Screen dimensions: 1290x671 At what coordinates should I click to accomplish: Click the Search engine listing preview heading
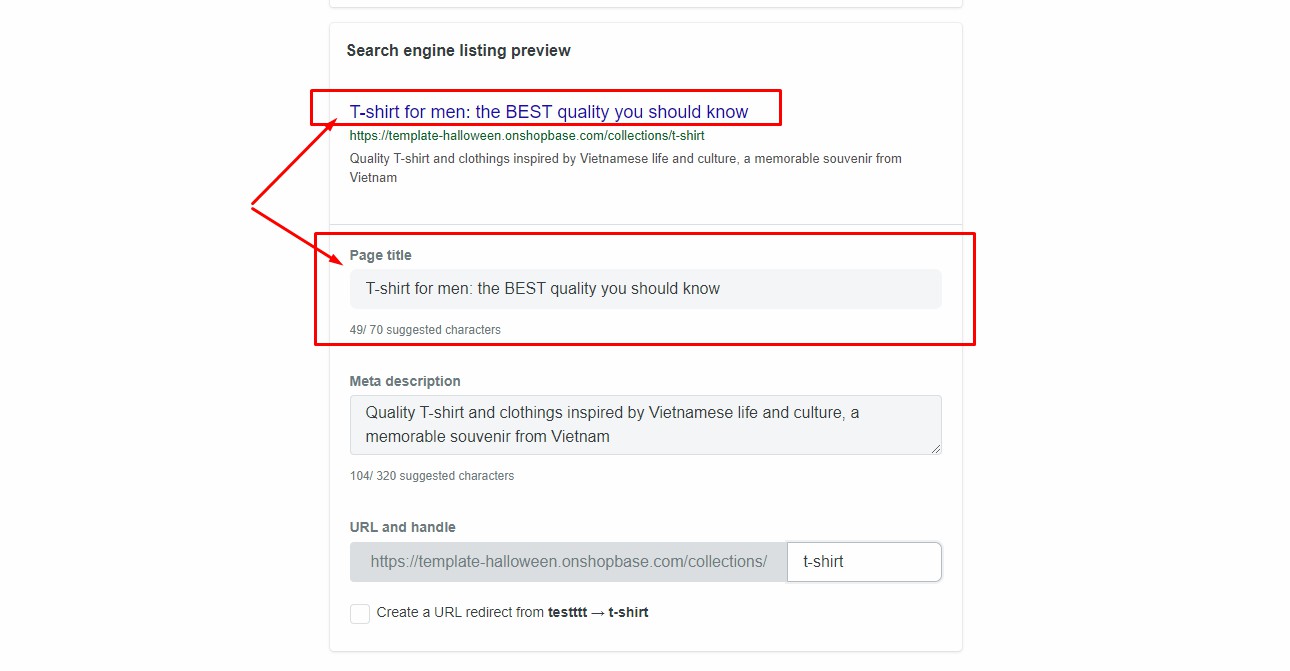(458, 50)
